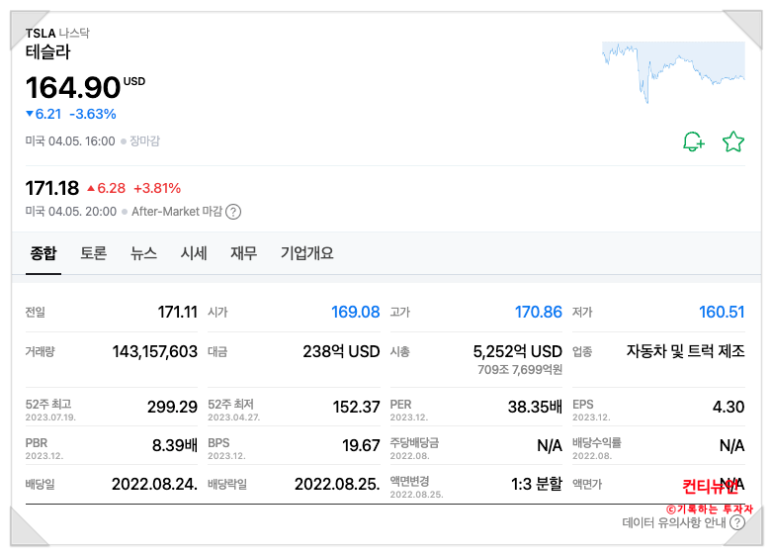Open the 재무 tab
Screen dimensions: 773x556
pyautogui.click(x=244, y=253)
